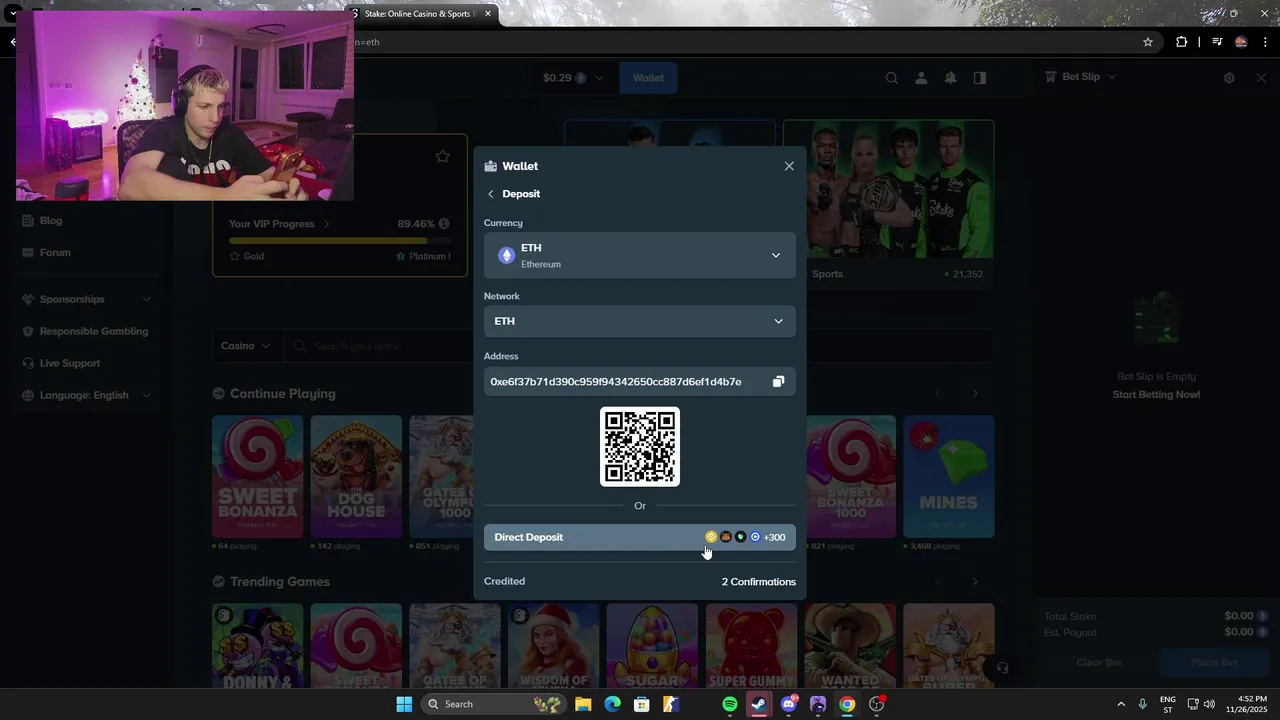Open the Currency ETH Ethereum dropdown
Viewport: 1280px width, 720px height.
(640, 256)
